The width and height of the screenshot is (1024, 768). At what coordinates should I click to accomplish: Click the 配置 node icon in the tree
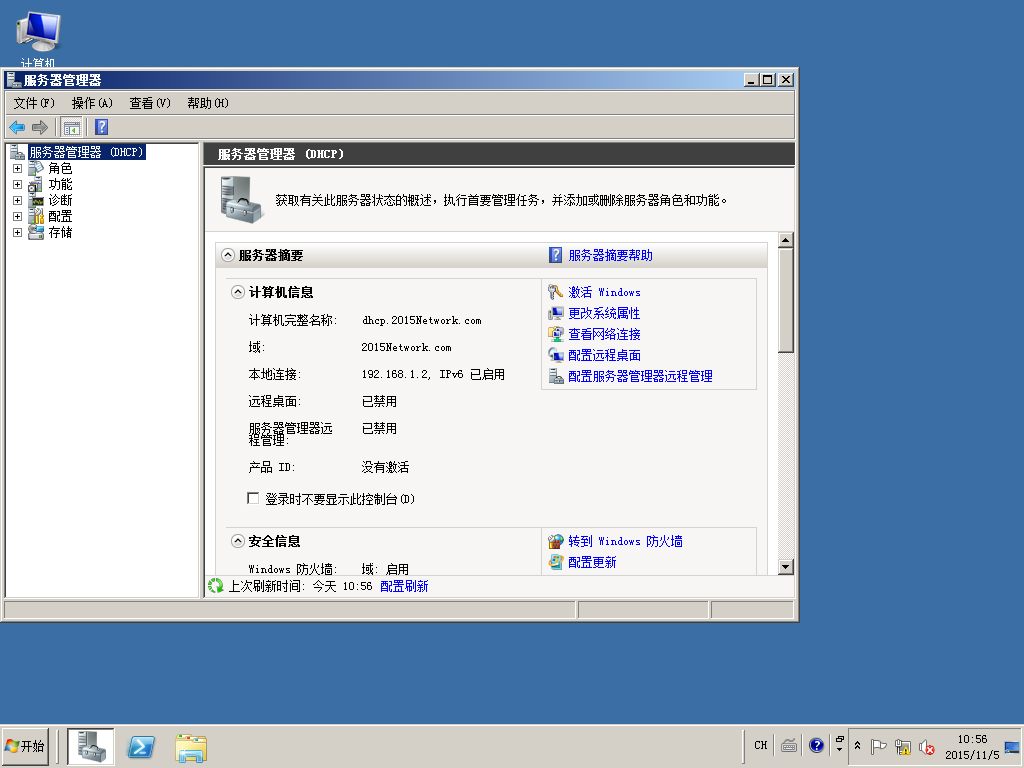click(36, 216)
